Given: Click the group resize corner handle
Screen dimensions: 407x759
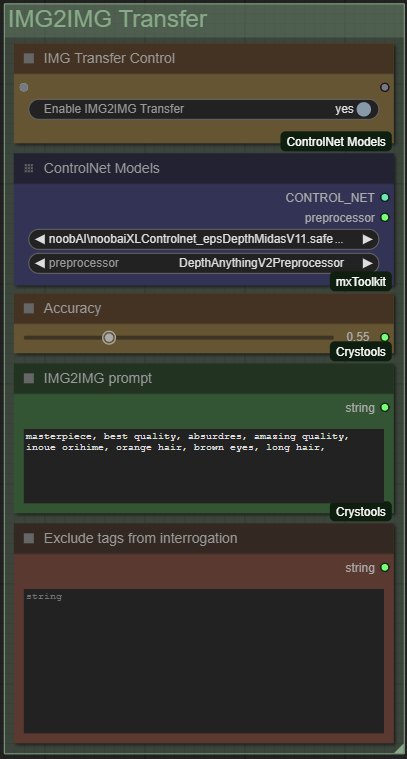Looking at the screenshot, I should [x=400, y=749].
